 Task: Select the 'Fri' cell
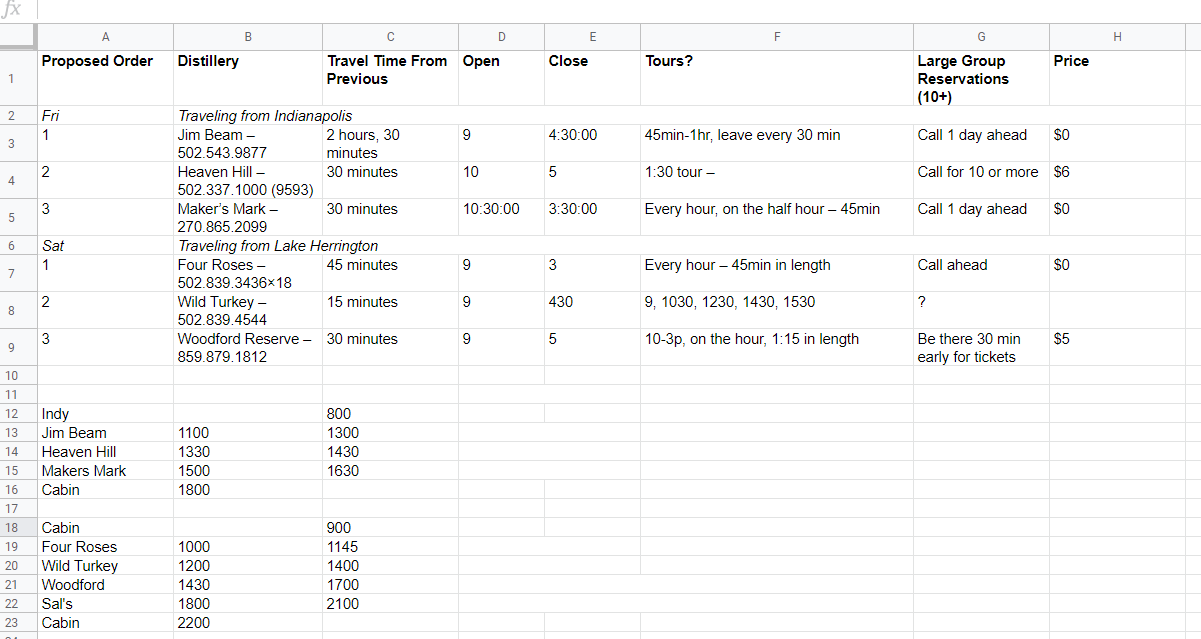click(x=106, y=116)
